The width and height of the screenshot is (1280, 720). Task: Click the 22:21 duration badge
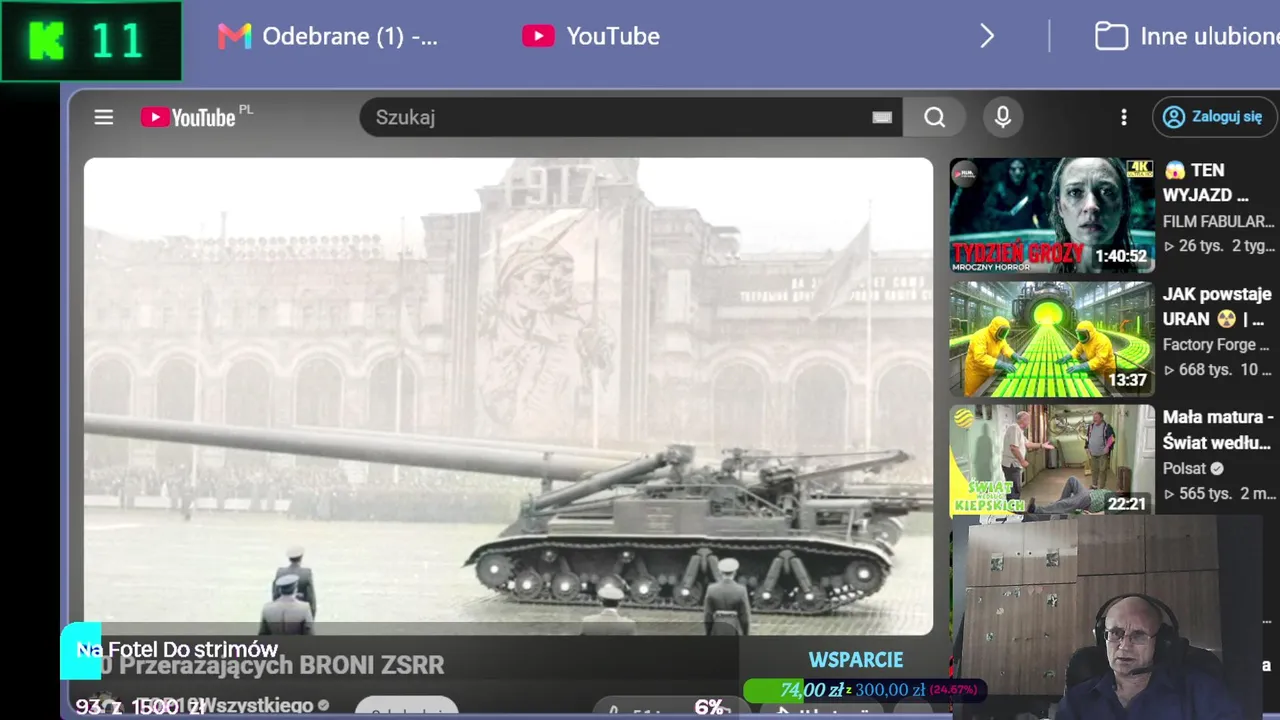[x=1126, y=504]
